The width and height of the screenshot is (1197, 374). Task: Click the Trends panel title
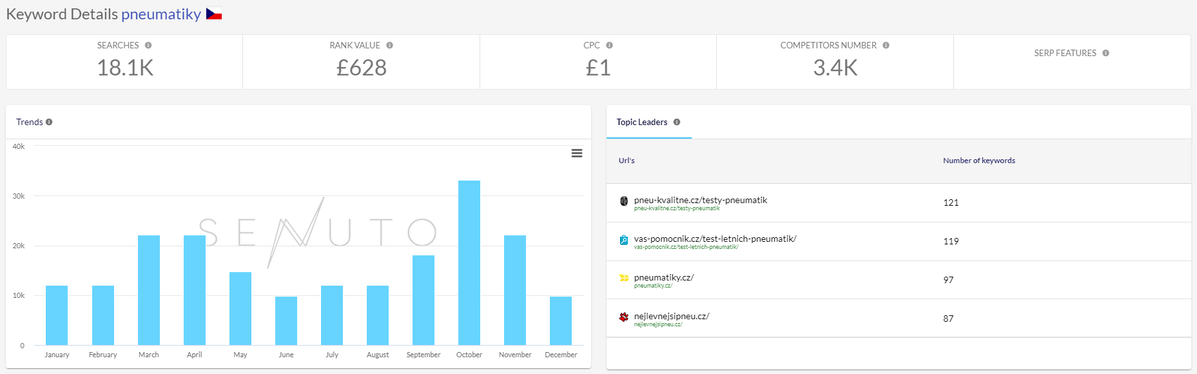(29, 122)
